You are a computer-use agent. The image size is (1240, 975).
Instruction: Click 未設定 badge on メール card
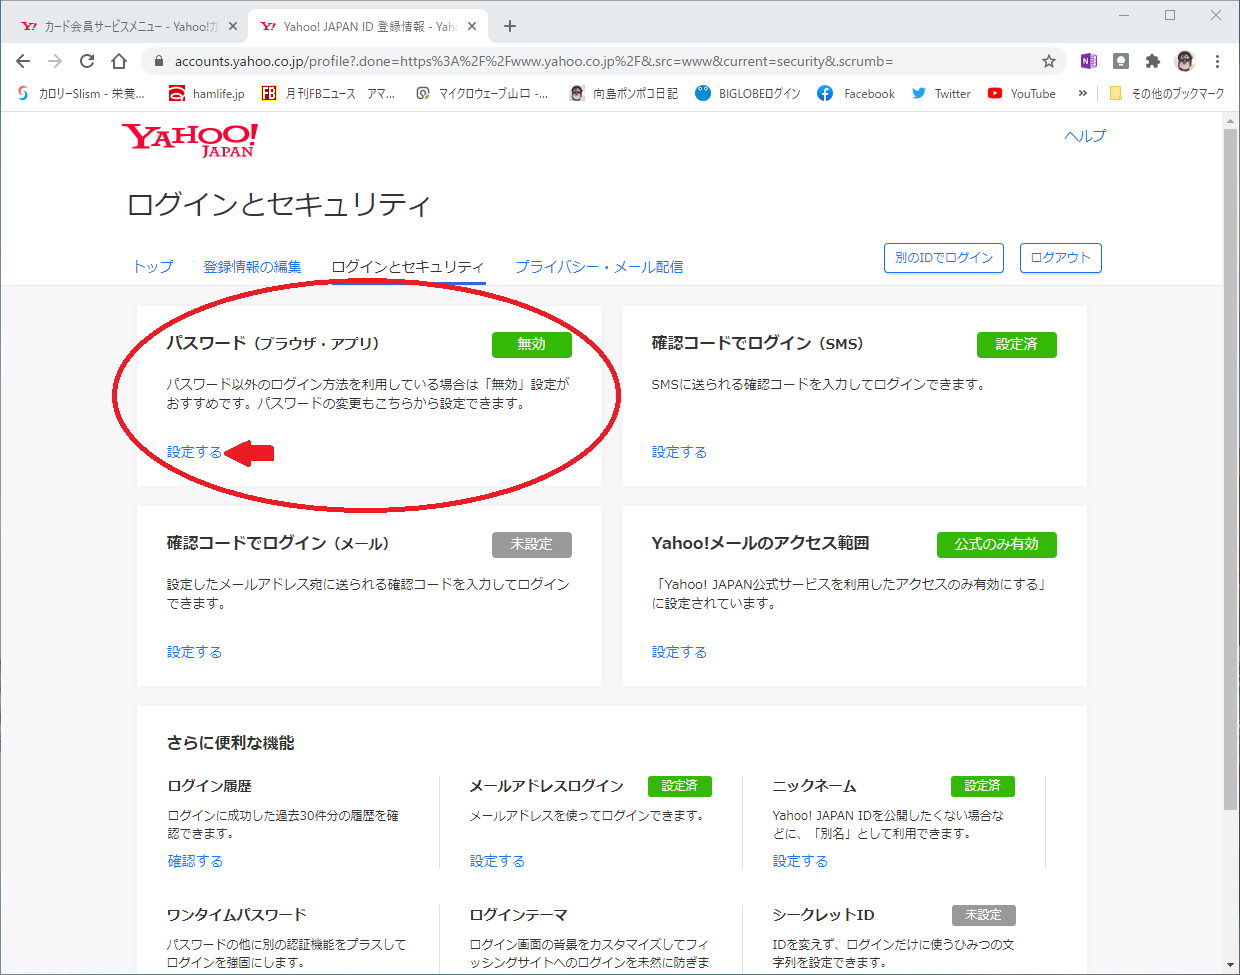[532, 544]
